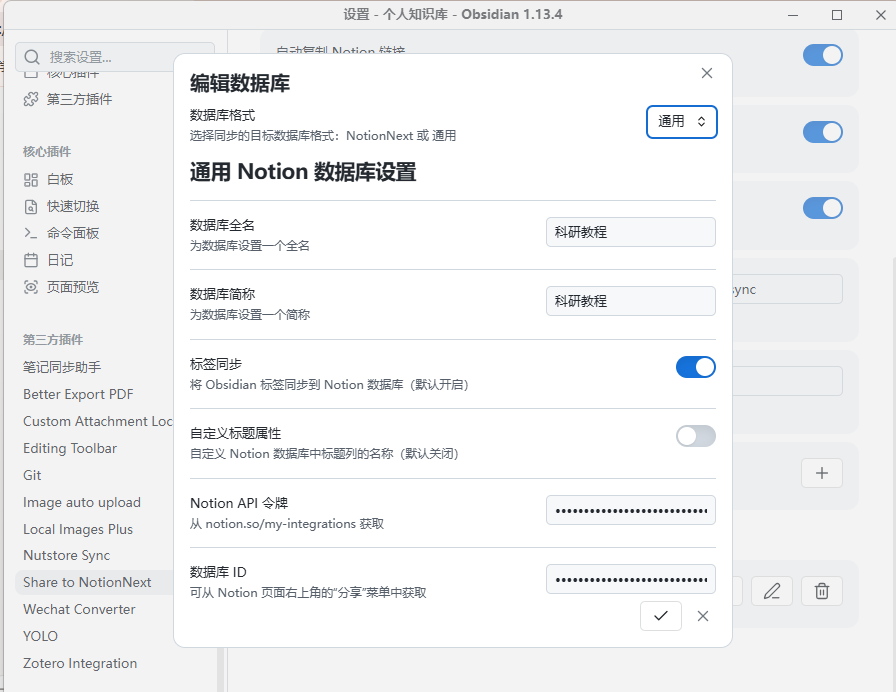This screenshot has width=896, height=692.
Task: Edit the 数据库简称 input field
Action: point(631,301)
